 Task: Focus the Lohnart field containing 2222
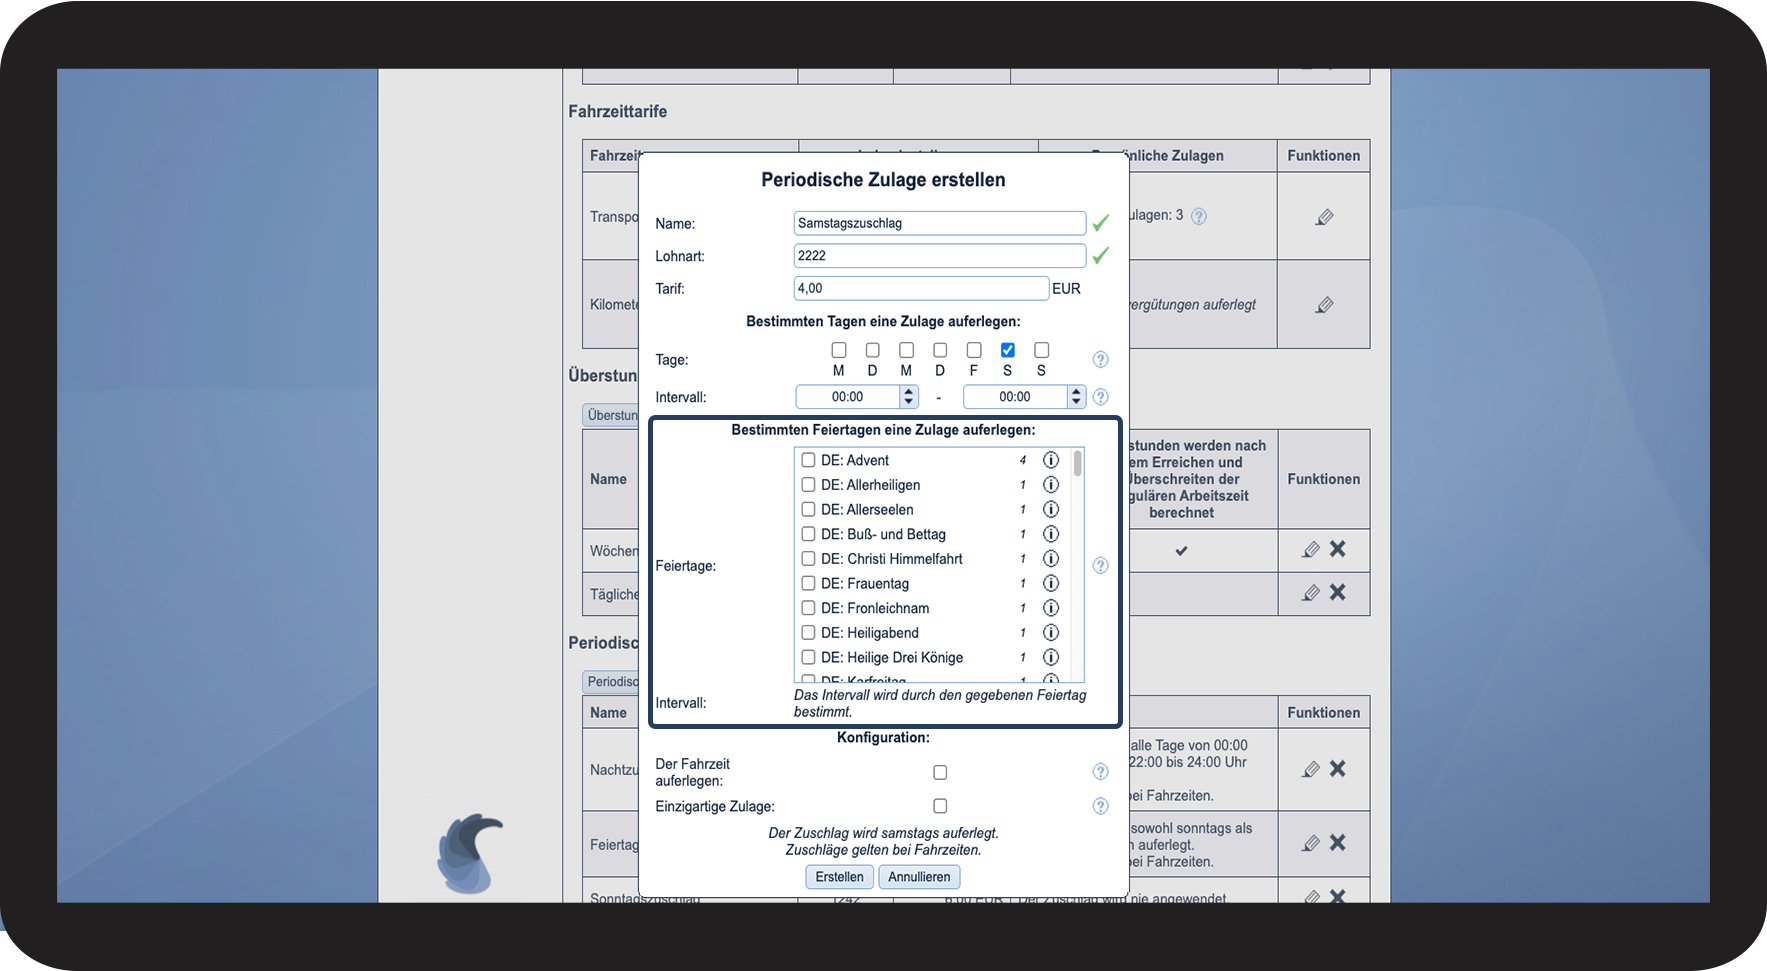[x=940, y=256]
